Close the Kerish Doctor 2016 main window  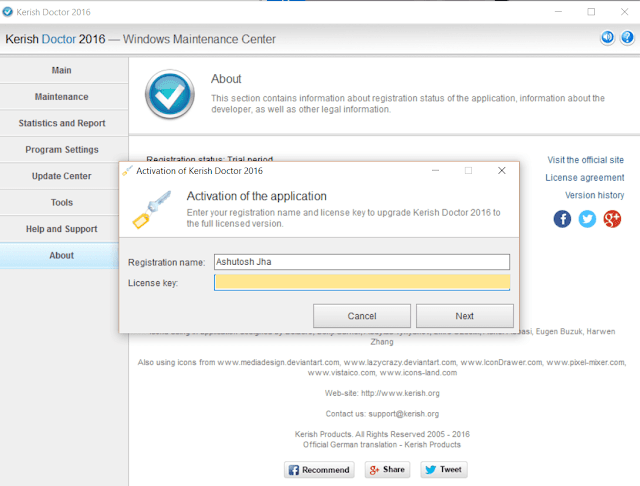coord(624,12)
